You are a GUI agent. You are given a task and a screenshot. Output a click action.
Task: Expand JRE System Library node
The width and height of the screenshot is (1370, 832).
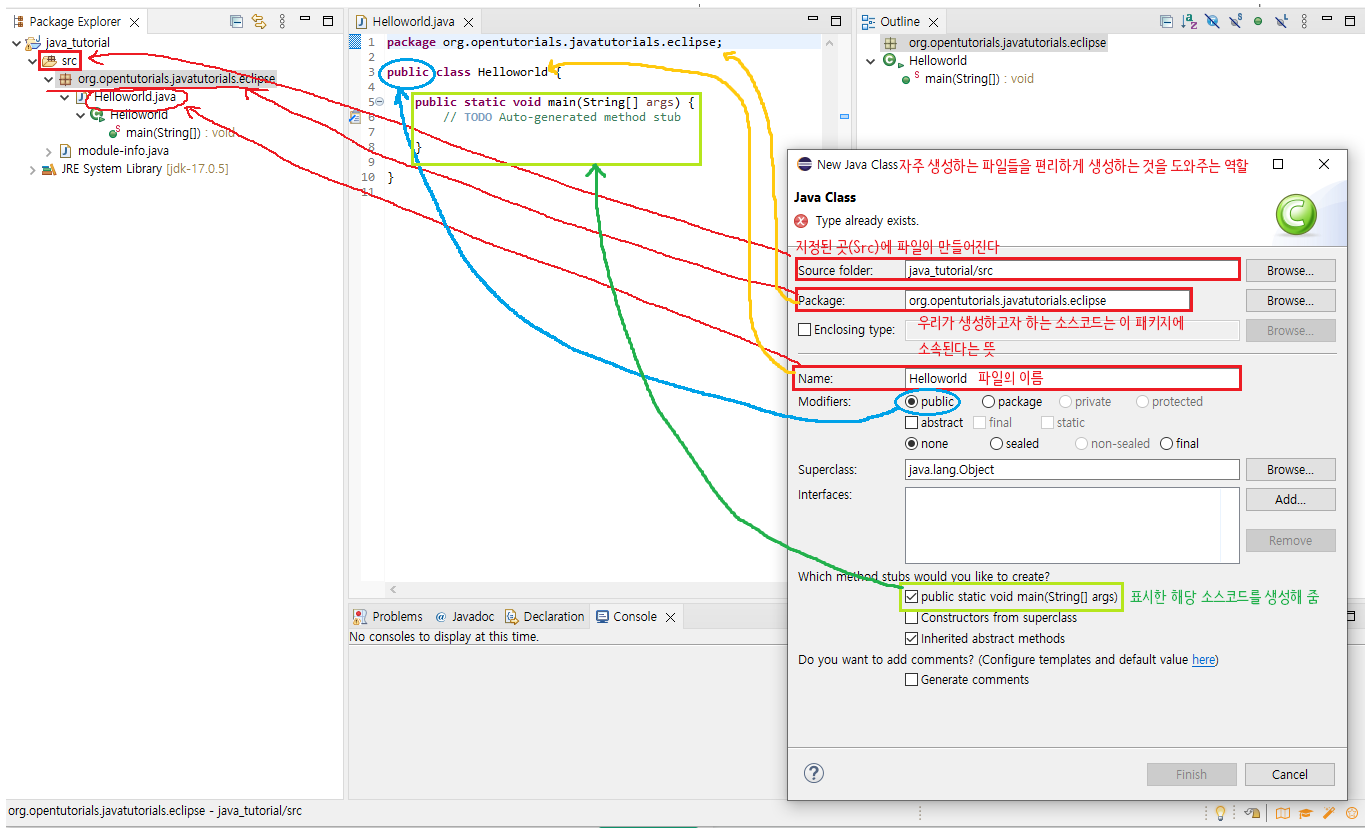coord(32,169)
